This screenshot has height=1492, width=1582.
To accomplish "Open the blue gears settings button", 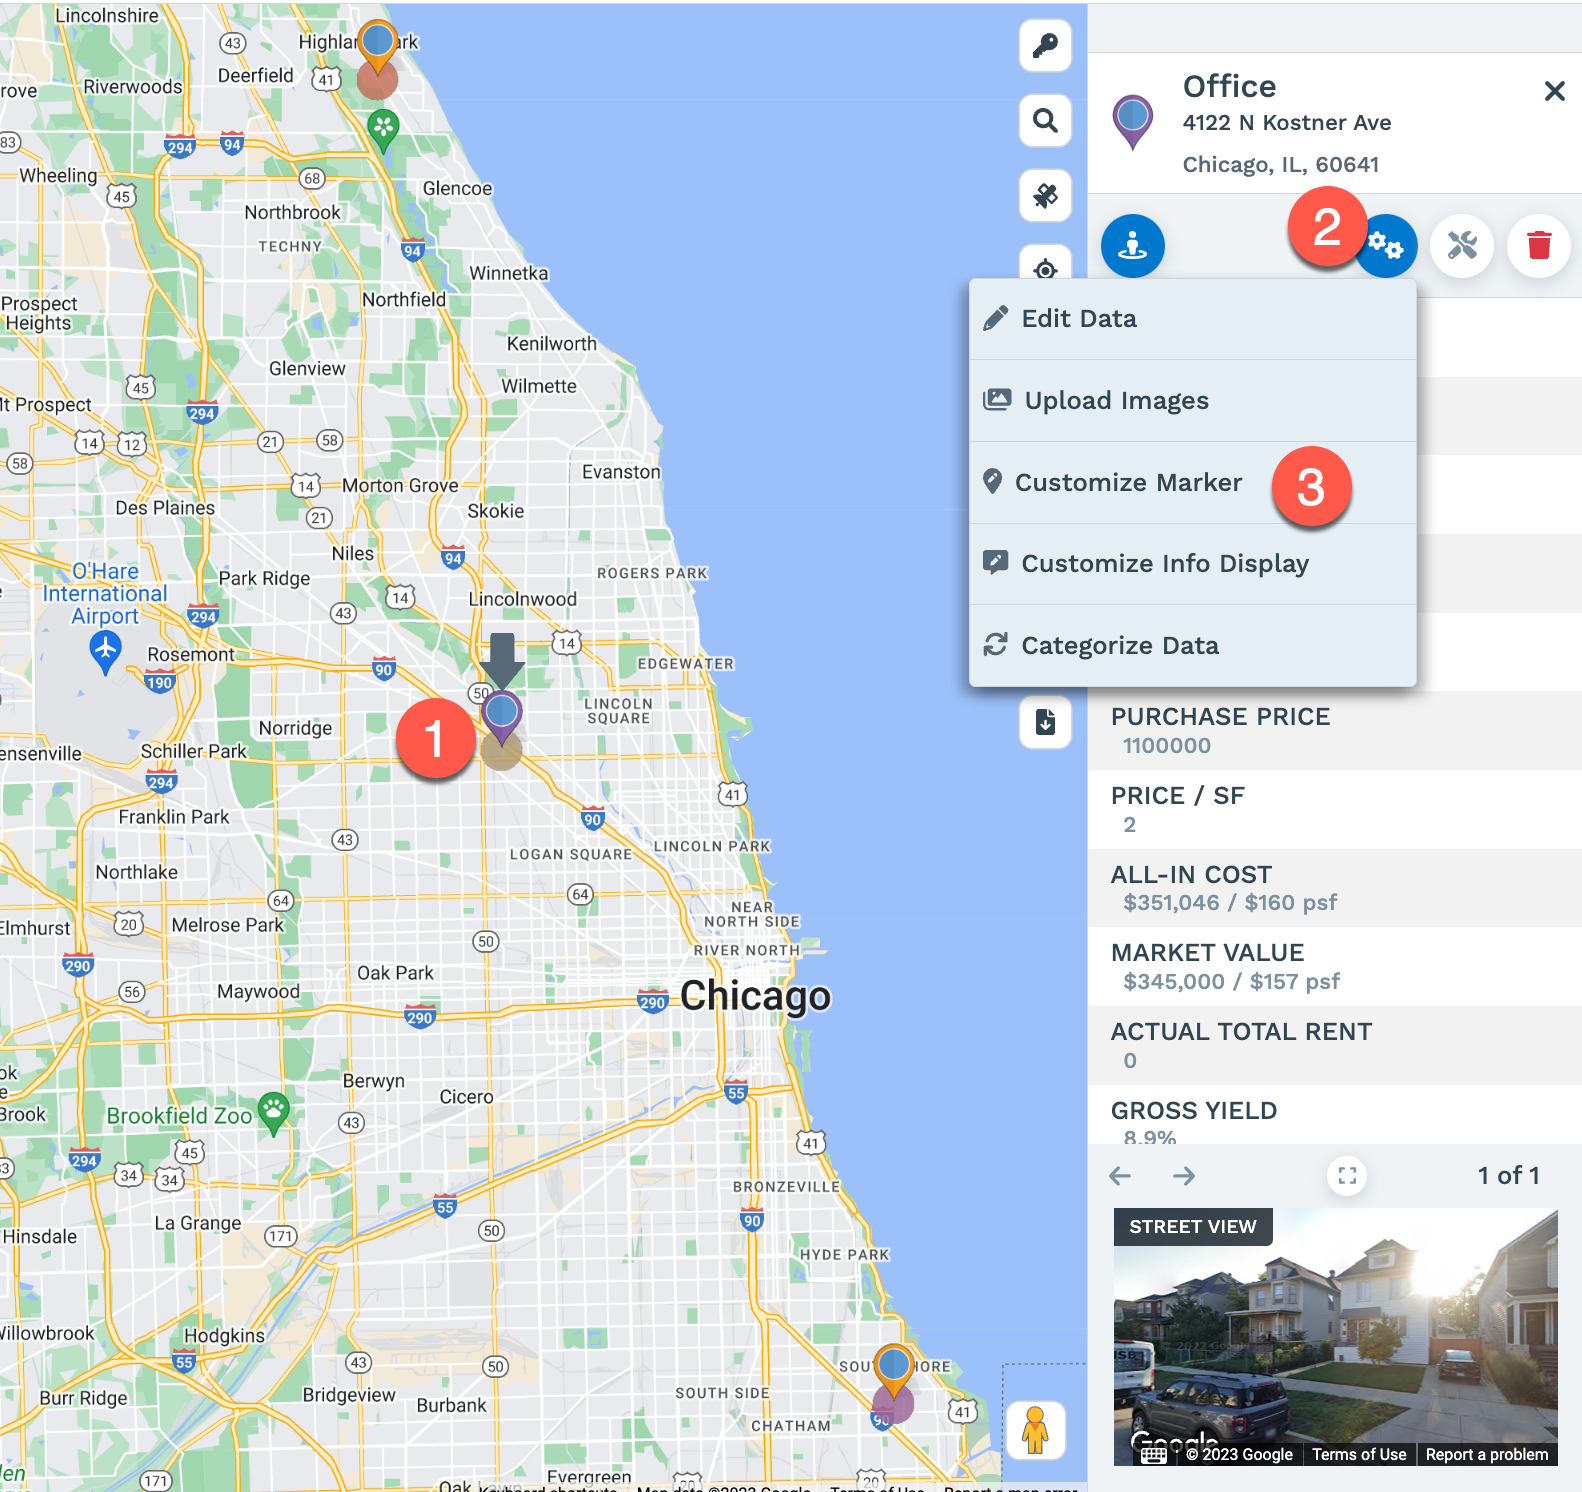I will (1386, 245).
